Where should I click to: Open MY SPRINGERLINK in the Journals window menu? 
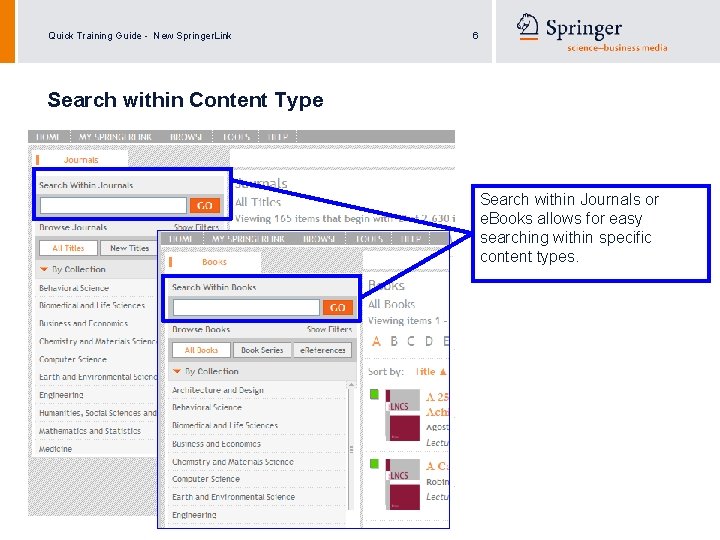point(115,137)
